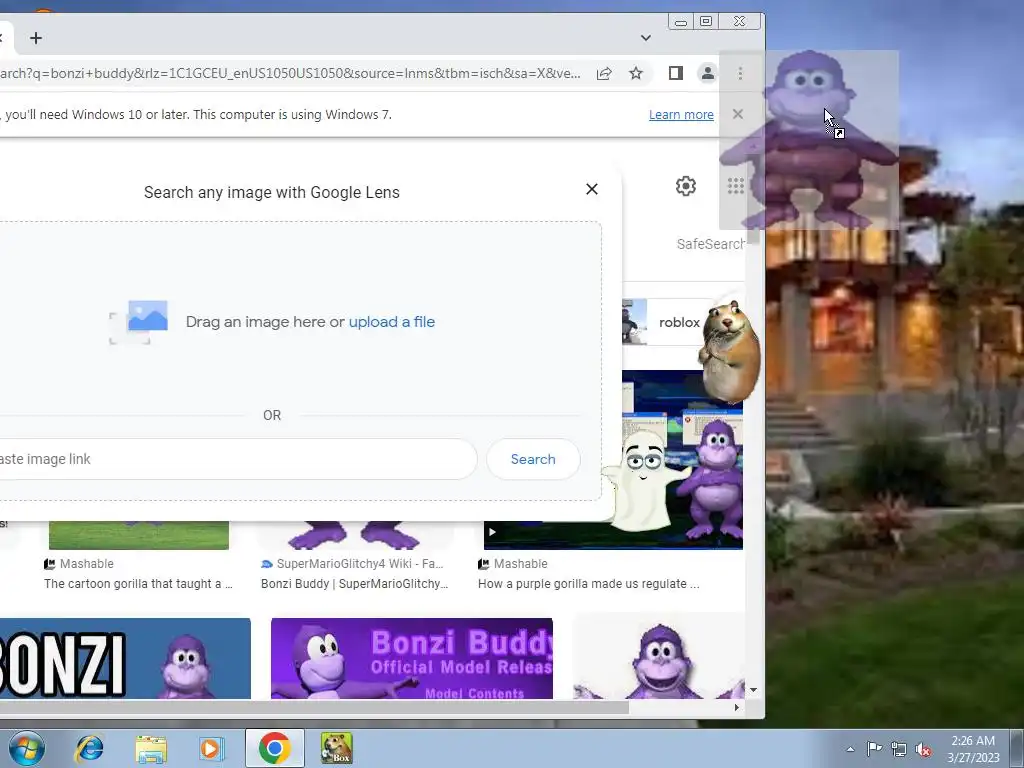Click the Lens Search button

[533, 459]
